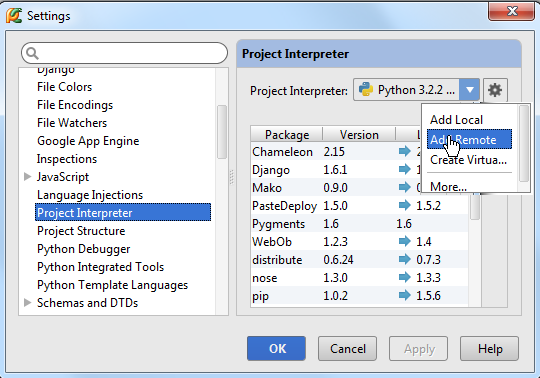
Task: Click the upgrade arrow icon for PasteDeploy
Action: point(405,206)
